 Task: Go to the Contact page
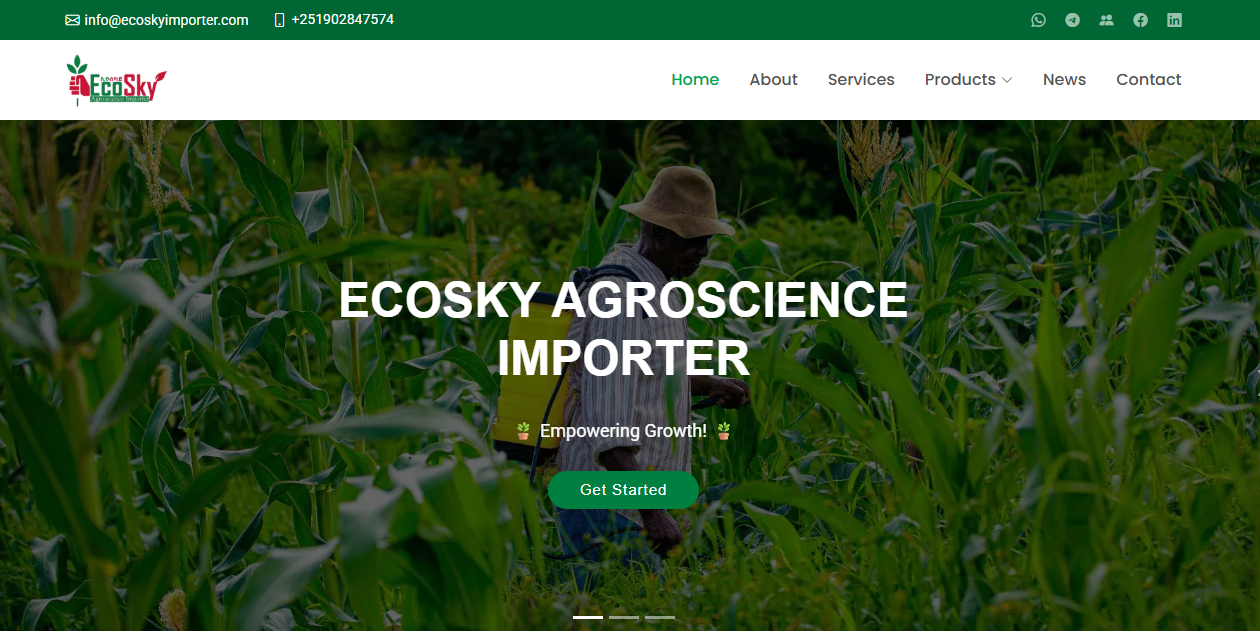pyautogui.click(x=1148, y=80)
